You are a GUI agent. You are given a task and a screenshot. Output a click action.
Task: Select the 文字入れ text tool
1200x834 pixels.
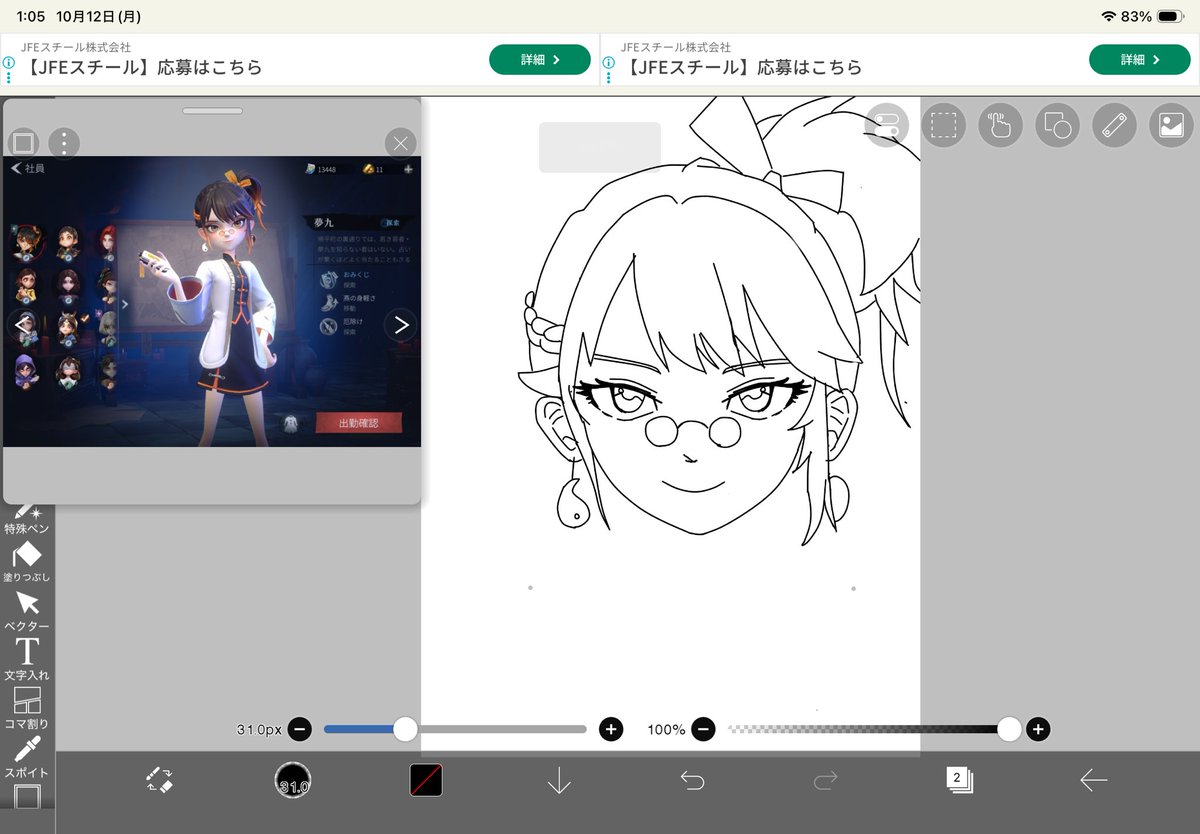27,660
